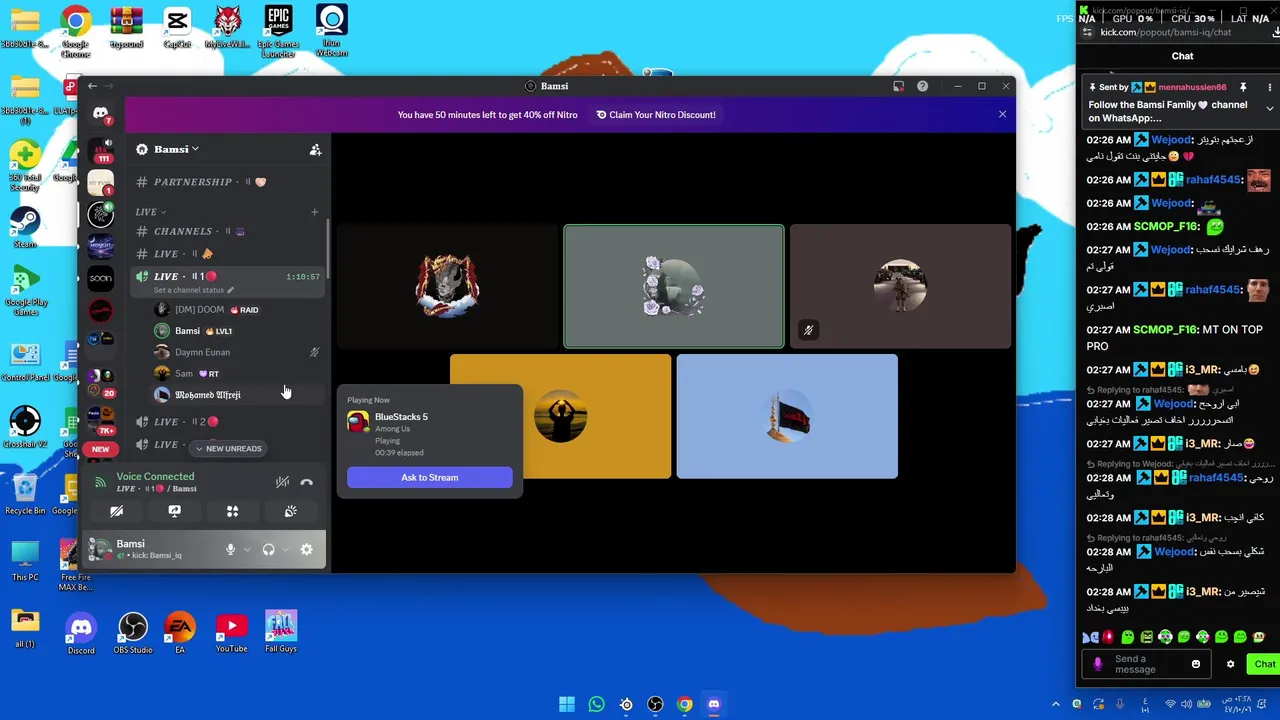Show hidden system tray icons
This screenshot has width=1280, height=720.
[1055, 704]
